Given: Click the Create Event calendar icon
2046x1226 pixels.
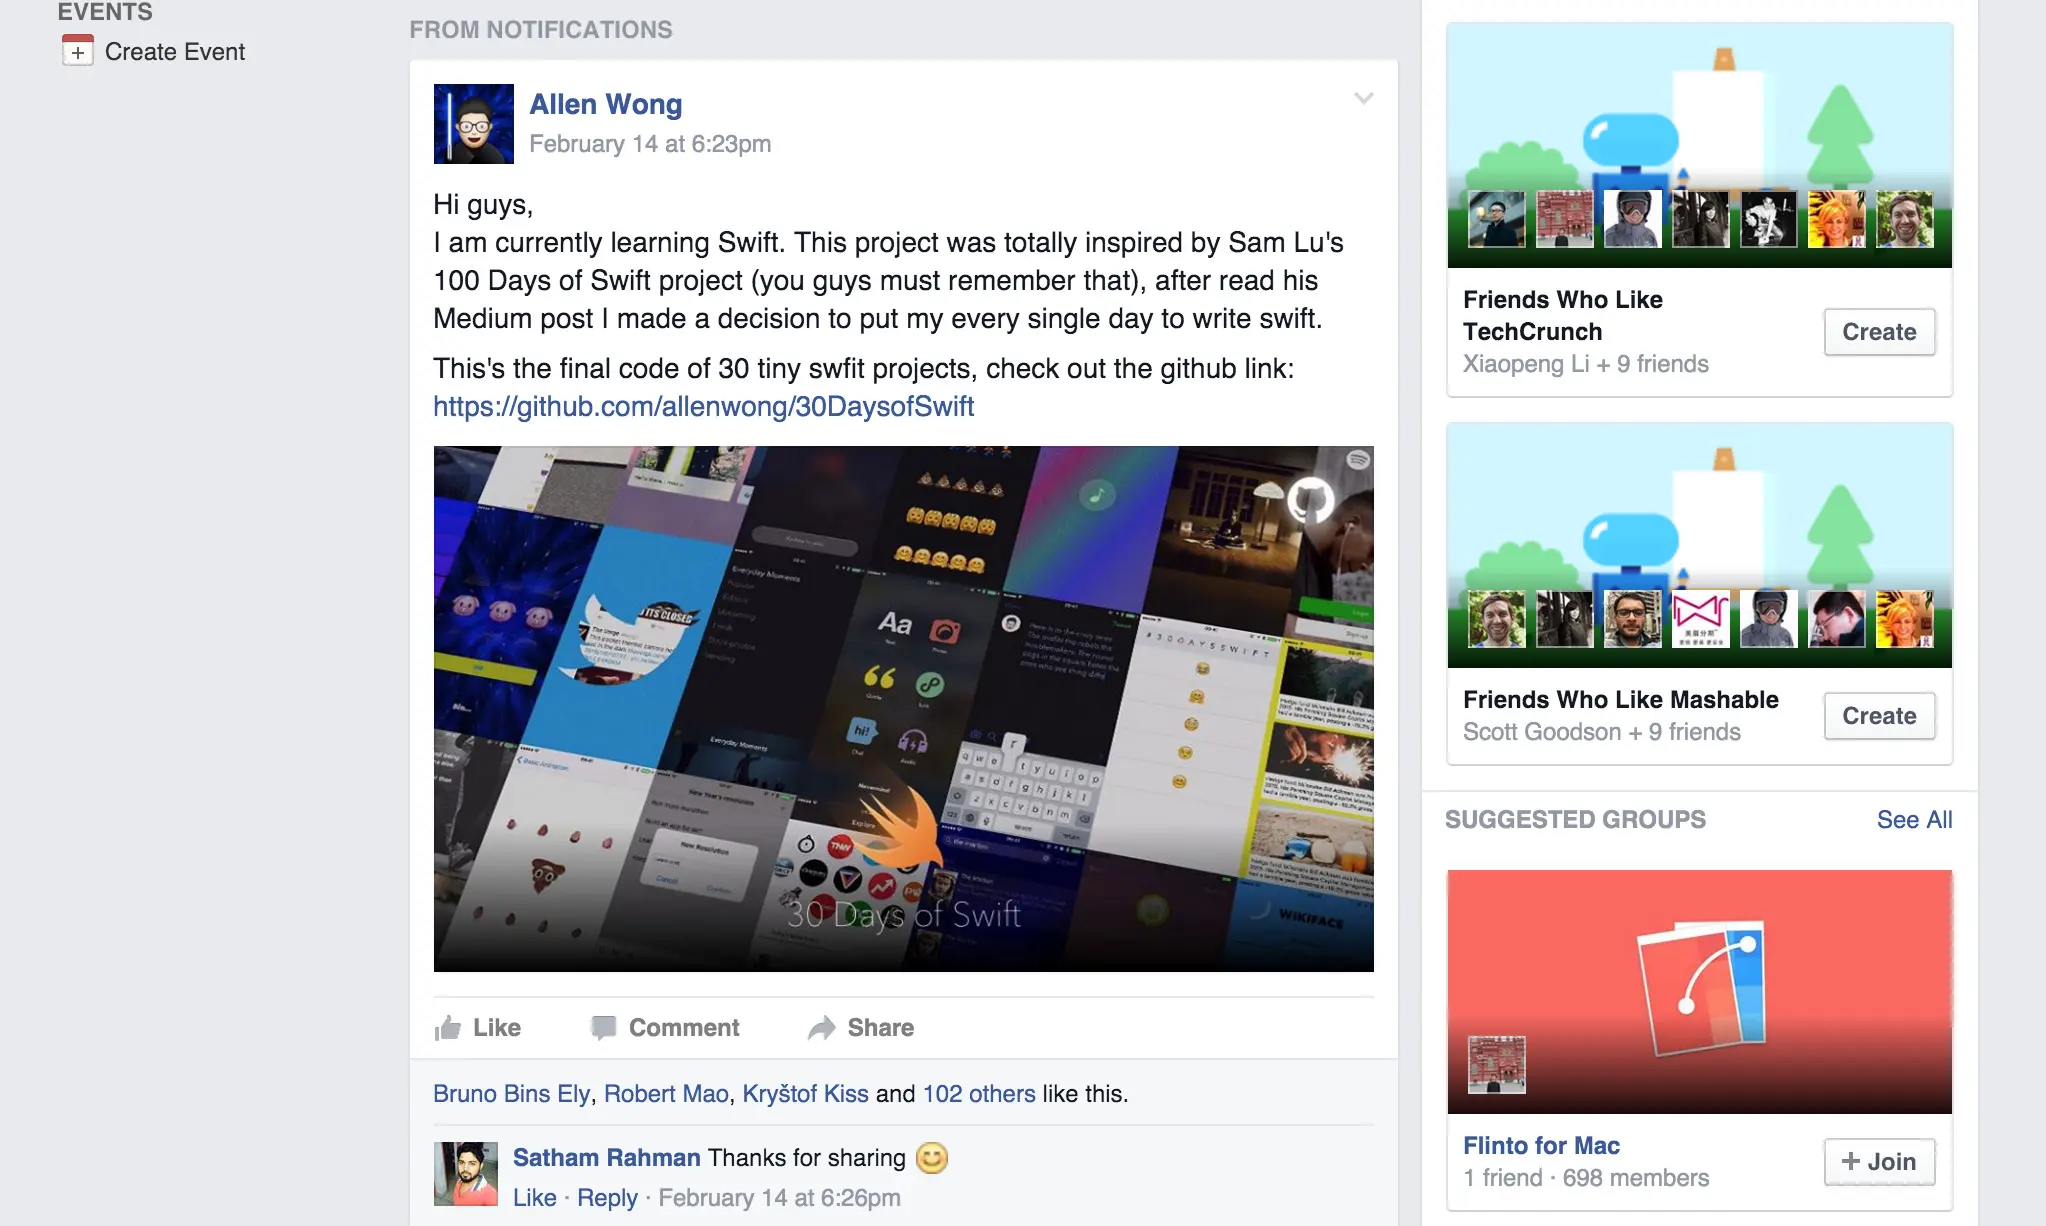Looking at the screenshot, I should click(78, 51).
